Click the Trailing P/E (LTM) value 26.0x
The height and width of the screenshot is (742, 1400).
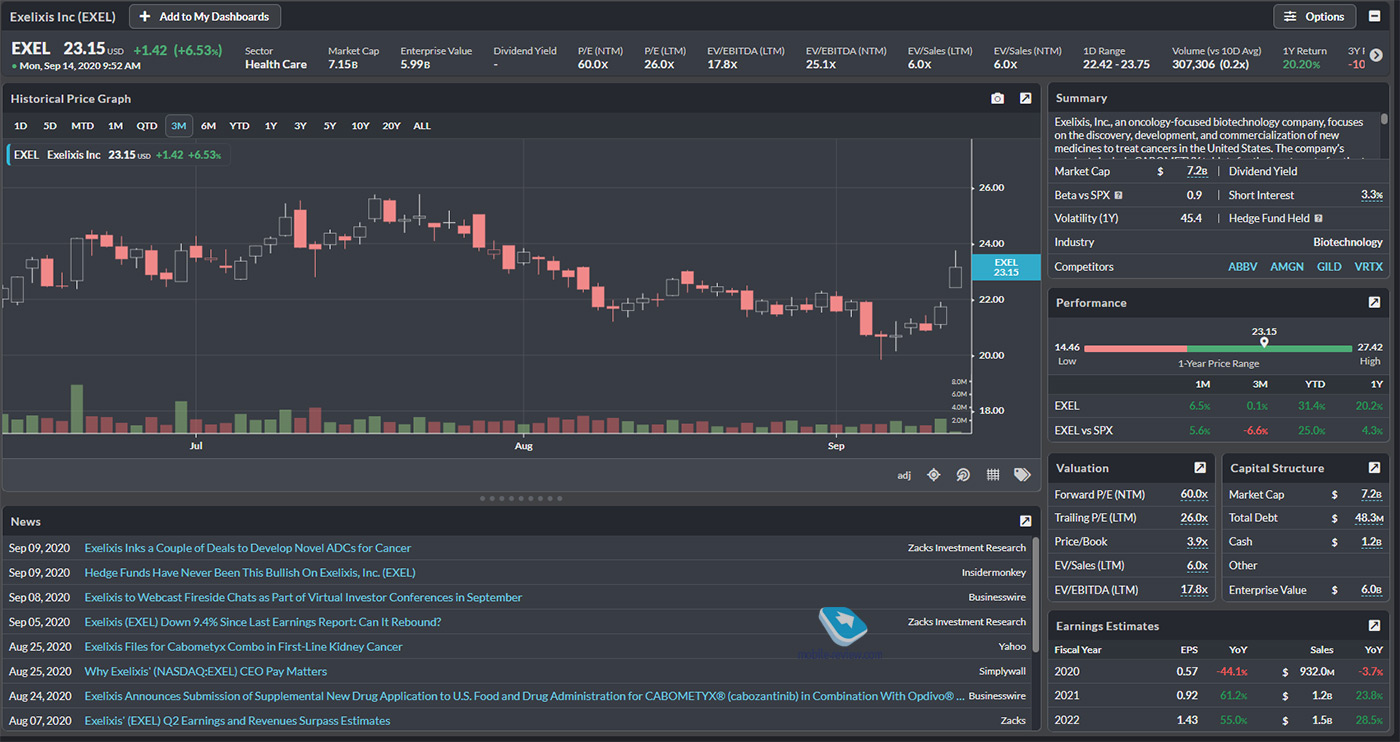pyautogui.click(x=1193, y=518)
